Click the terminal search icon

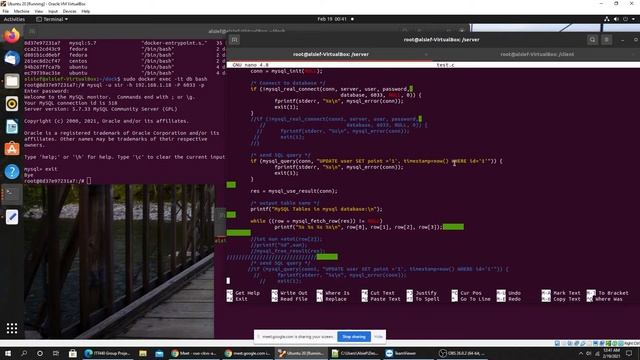[592, 40]
